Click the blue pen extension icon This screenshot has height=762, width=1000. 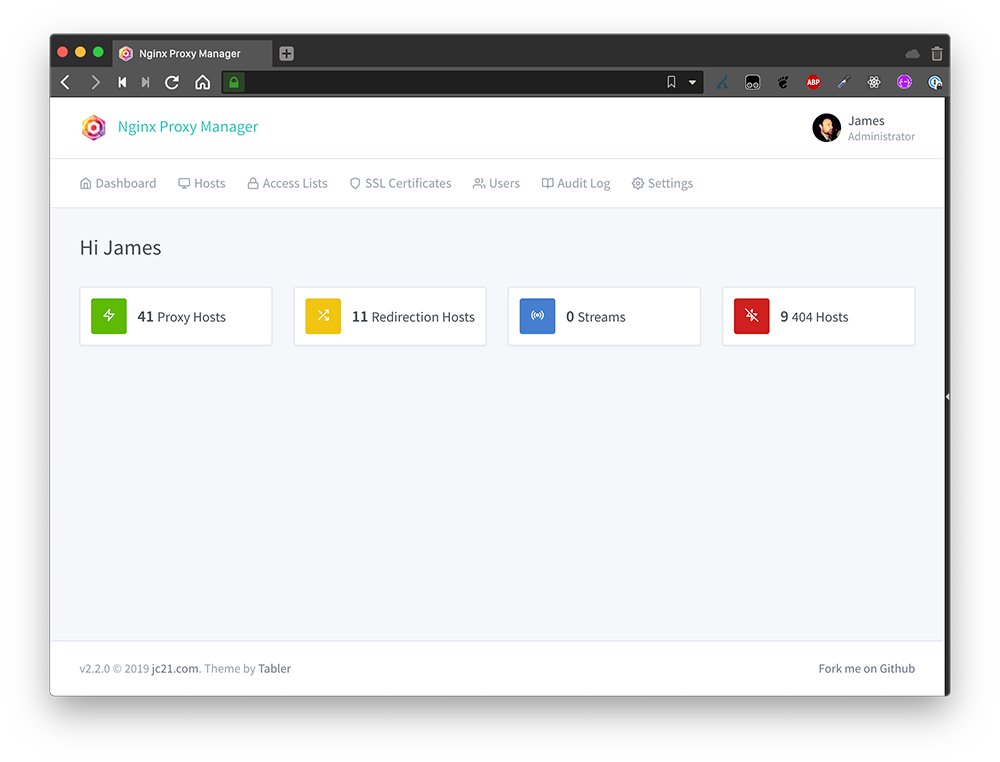[x=722, y=82]
